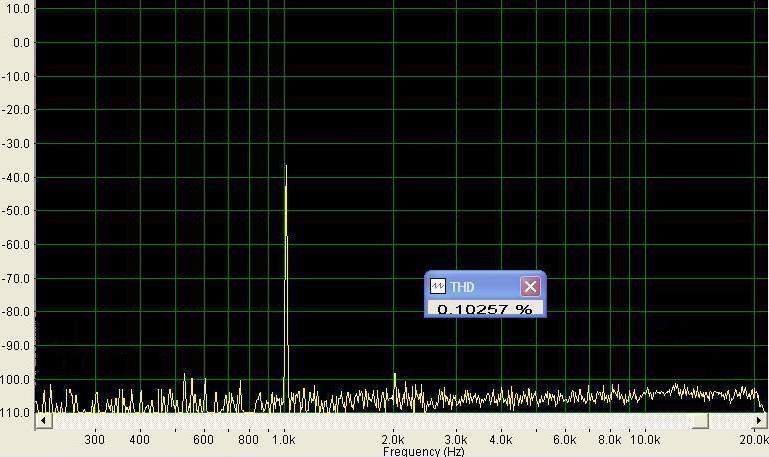Close the THD readout window
The width and height of the screenshot is (769, 457).
click(x=530, y=286)
